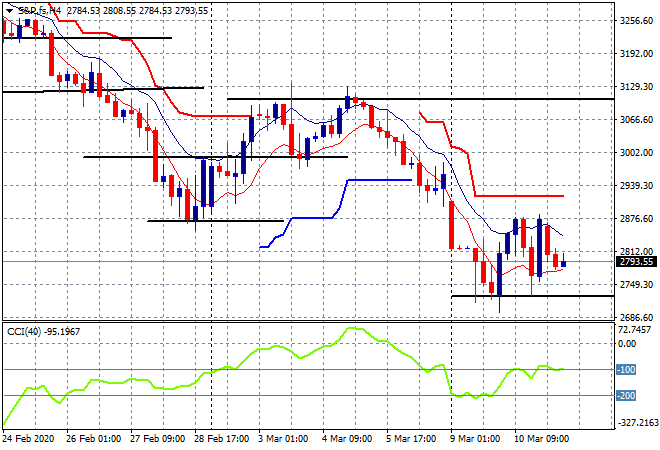The image size is (660, 450).
Task: Open the chart menu triangle beside S&P.fs
Action: tap(10, 11)
